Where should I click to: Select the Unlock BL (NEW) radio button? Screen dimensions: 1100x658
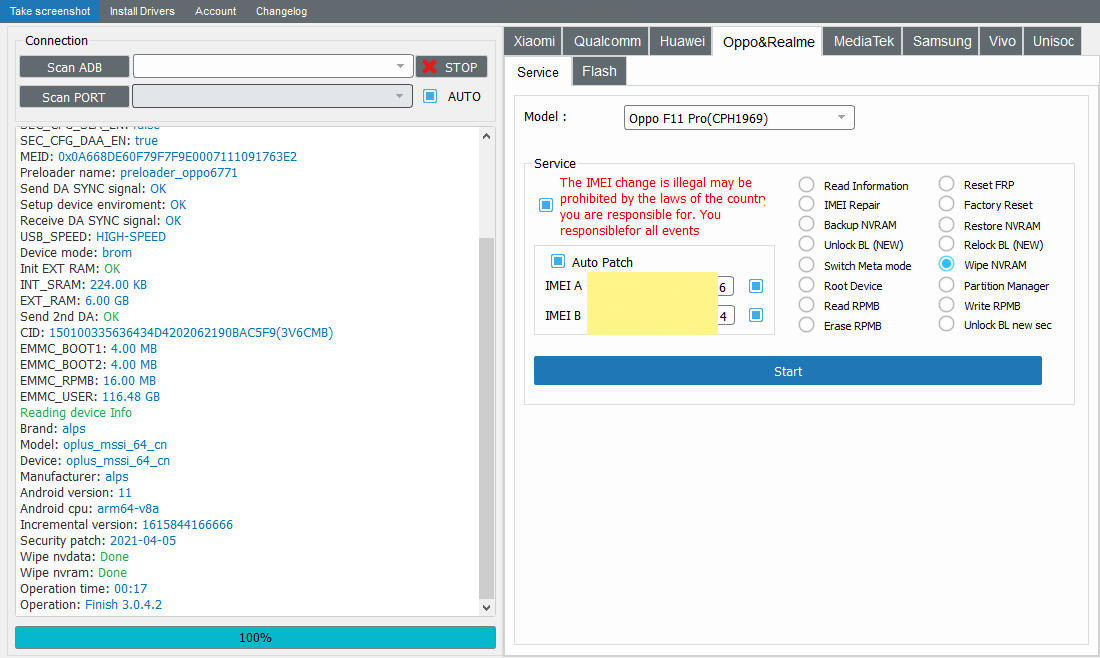coord(806,244)
